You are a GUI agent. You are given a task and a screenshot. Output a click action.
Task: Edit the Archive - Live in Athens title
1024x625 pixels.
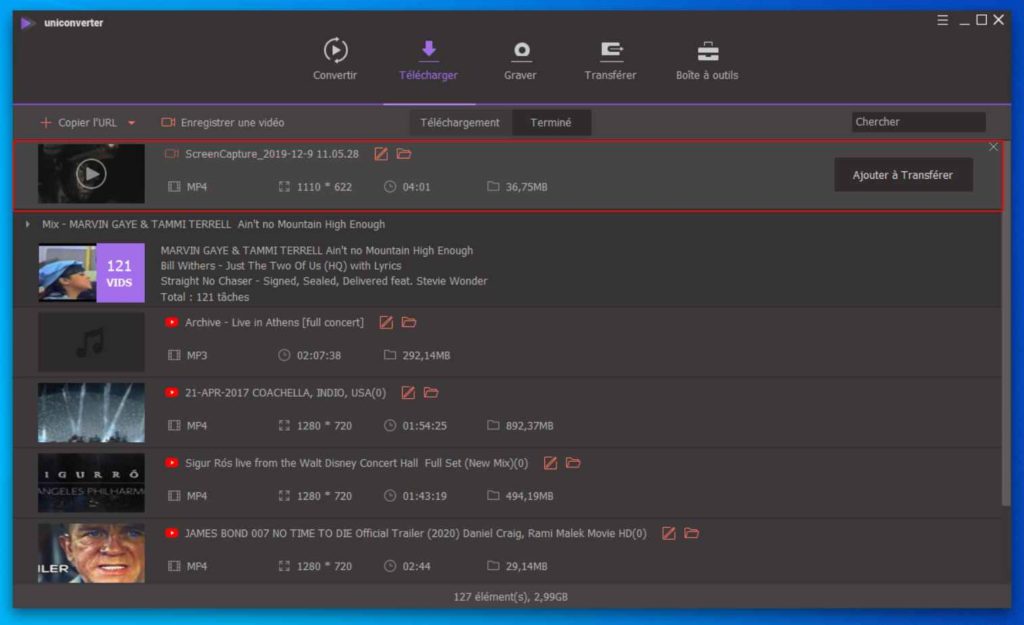click(386, 323)
